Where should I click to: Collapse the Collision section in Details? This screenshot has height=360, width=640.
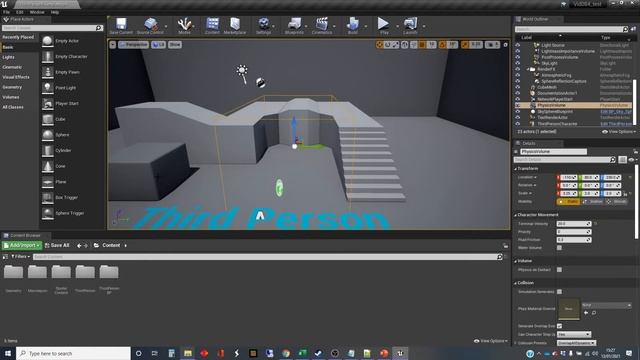(x=516, y=283)
